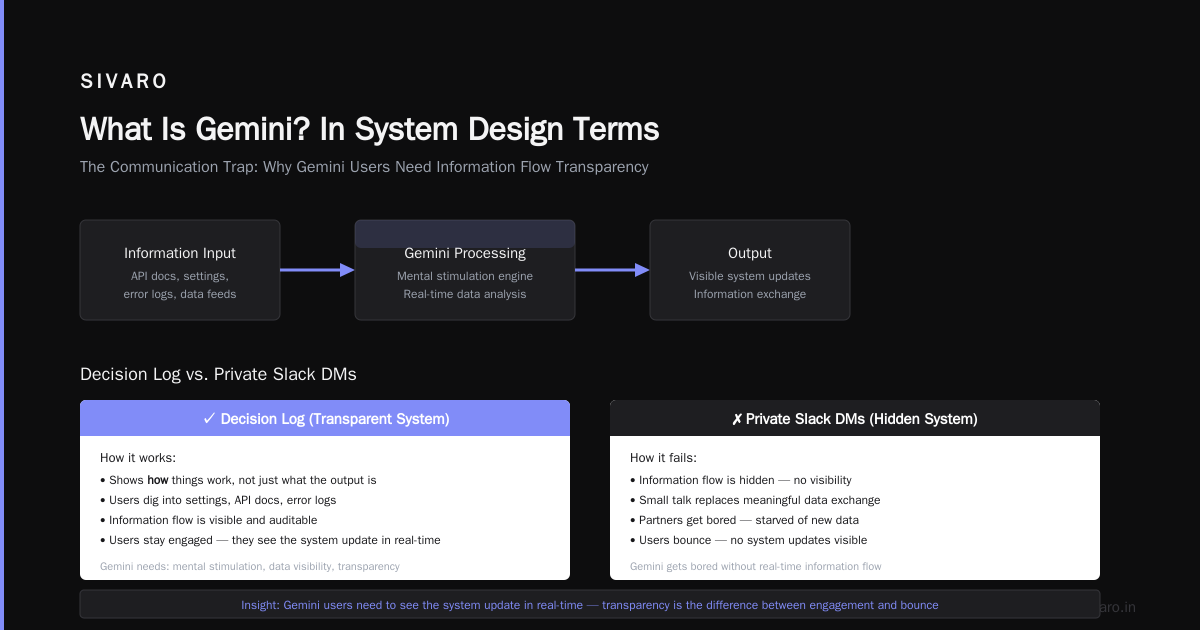Select the Output box title
Viewport: 1200px width, 630px height.
[x=750, y=253]
